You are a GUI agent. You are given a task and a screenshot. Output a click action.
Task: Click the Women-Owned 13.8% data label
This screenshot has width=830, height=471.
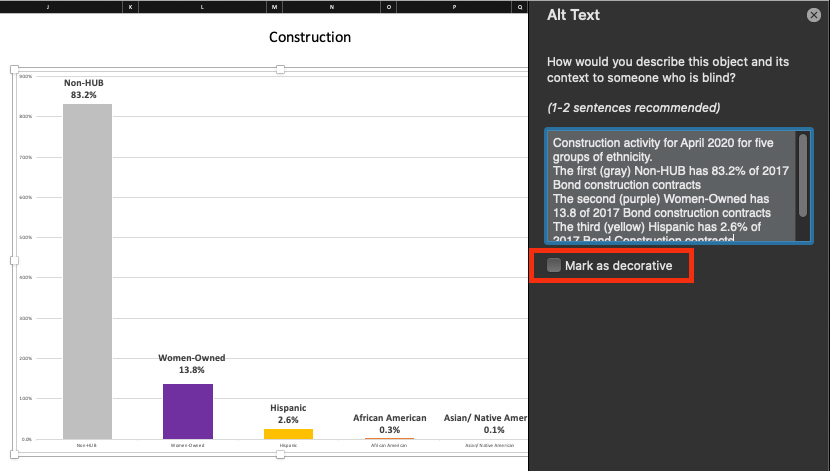192,364
